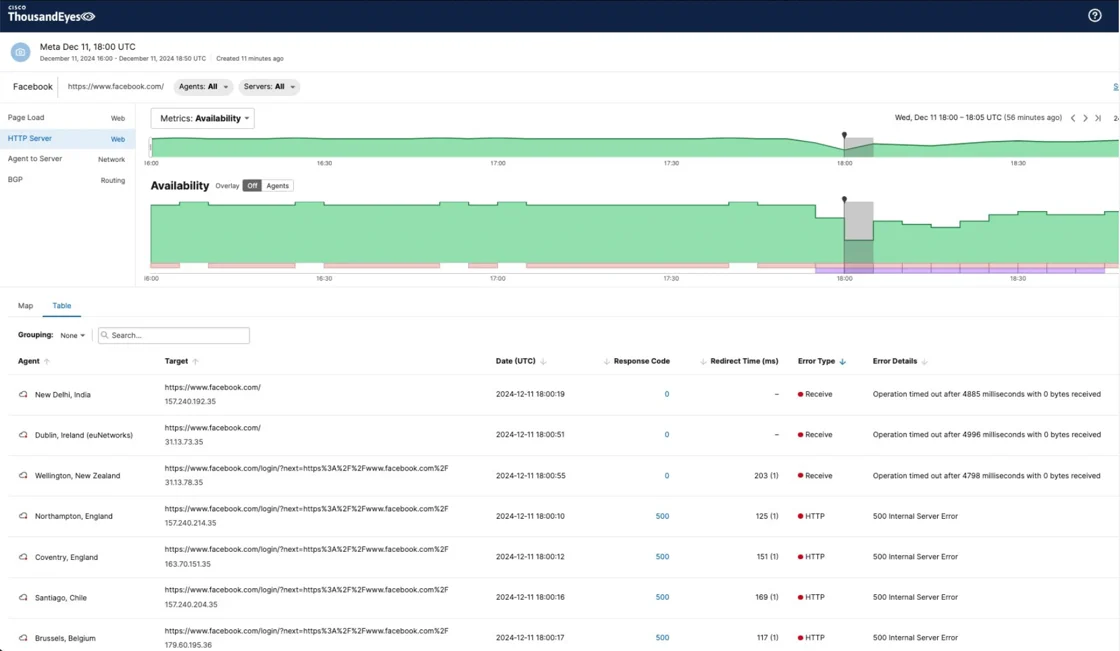
Task: Jump to latest data skip arrow
Action: 1098,118
